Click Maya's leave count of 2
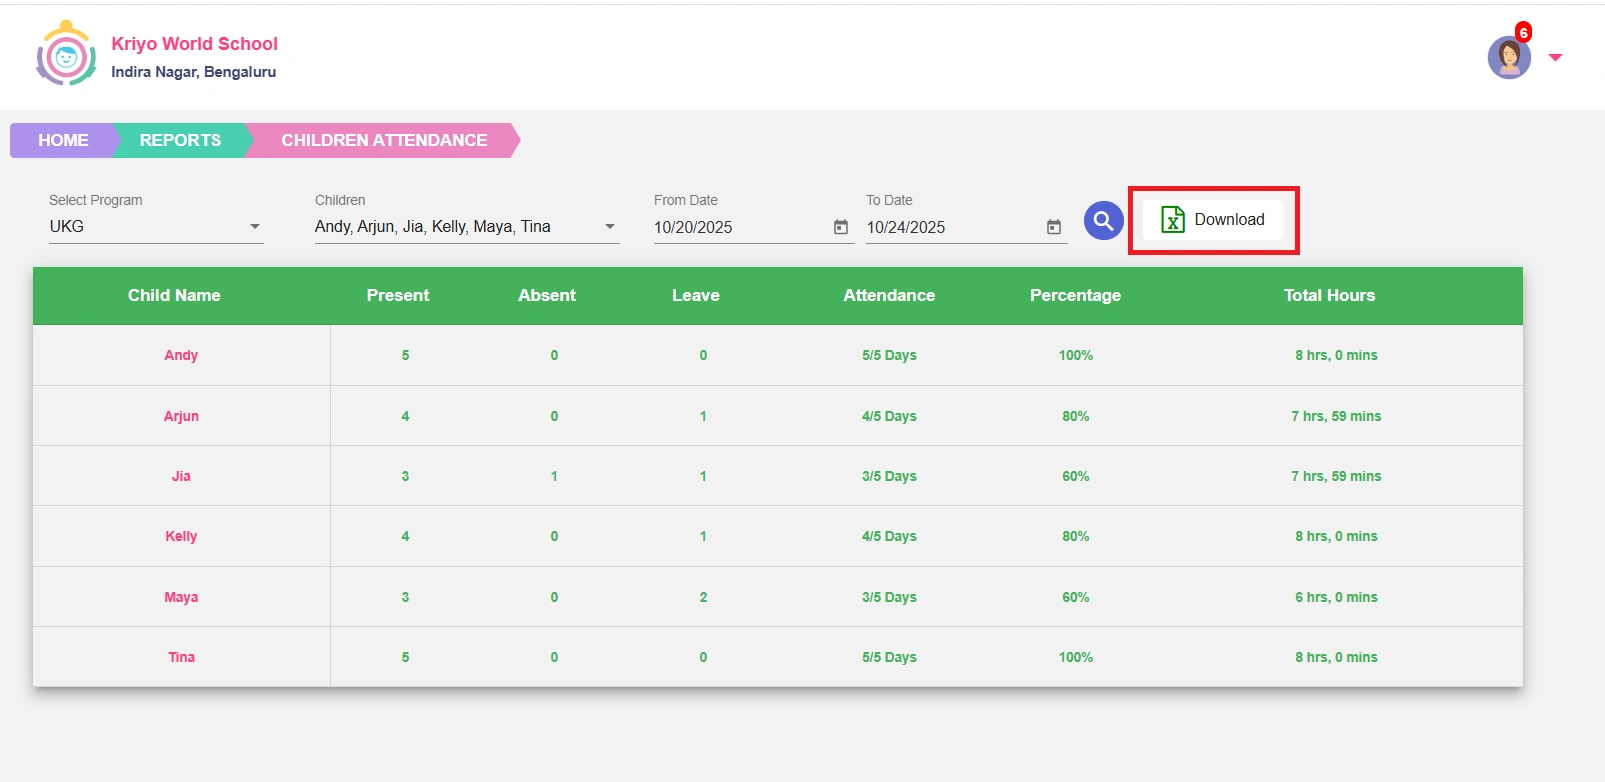The image size is (1605, 782). click(703, 597)
